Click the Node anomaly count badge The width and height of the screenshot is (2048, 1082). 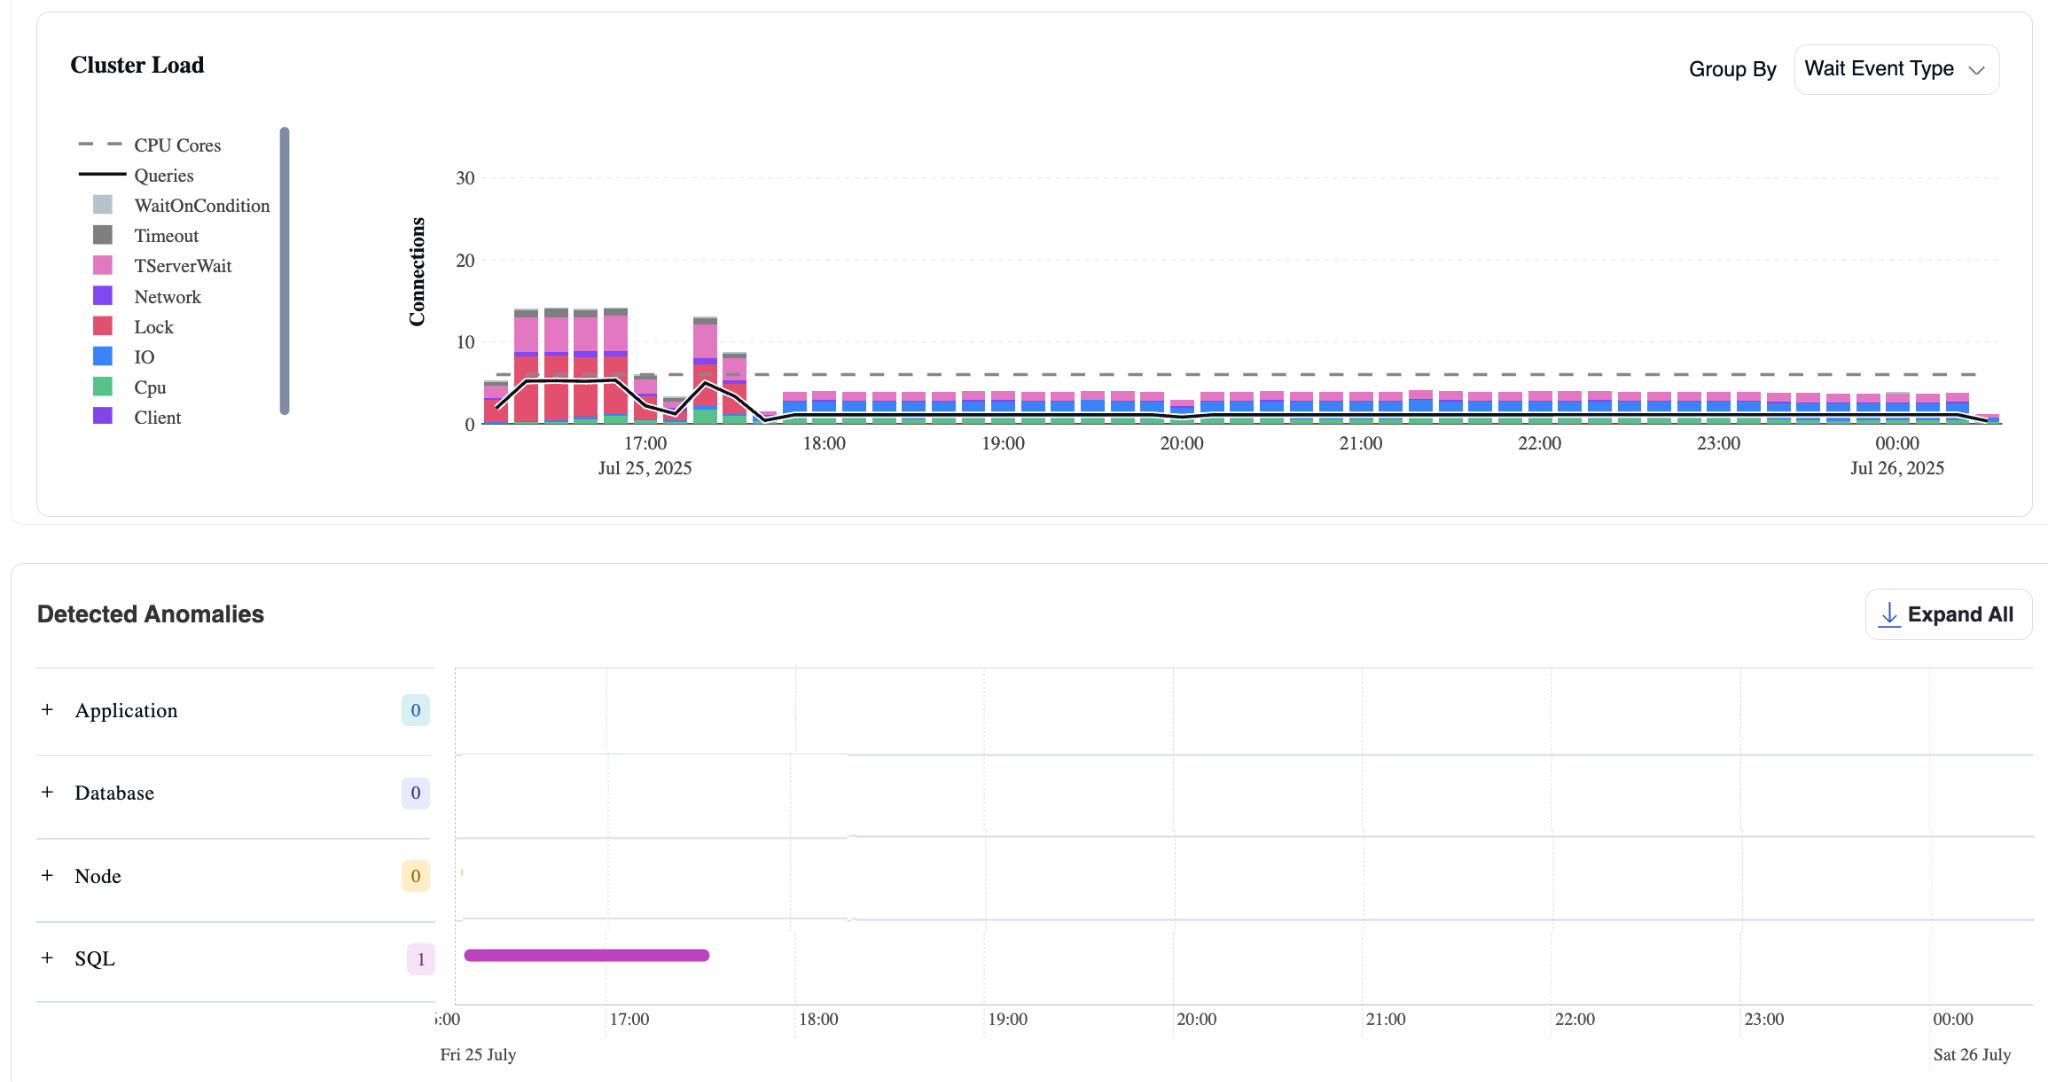415,876
